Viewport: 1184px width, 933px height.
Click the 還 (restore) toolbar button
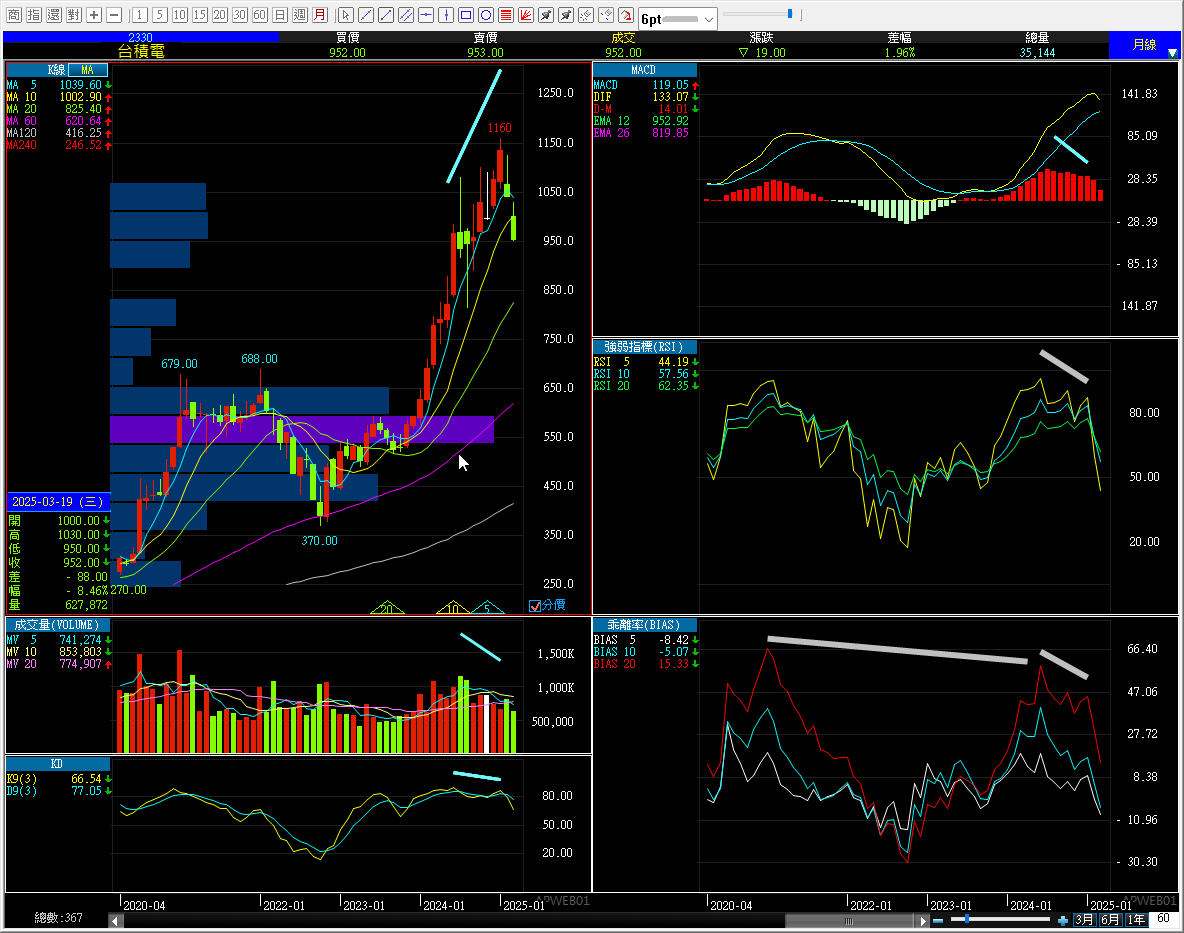(54, 14)
